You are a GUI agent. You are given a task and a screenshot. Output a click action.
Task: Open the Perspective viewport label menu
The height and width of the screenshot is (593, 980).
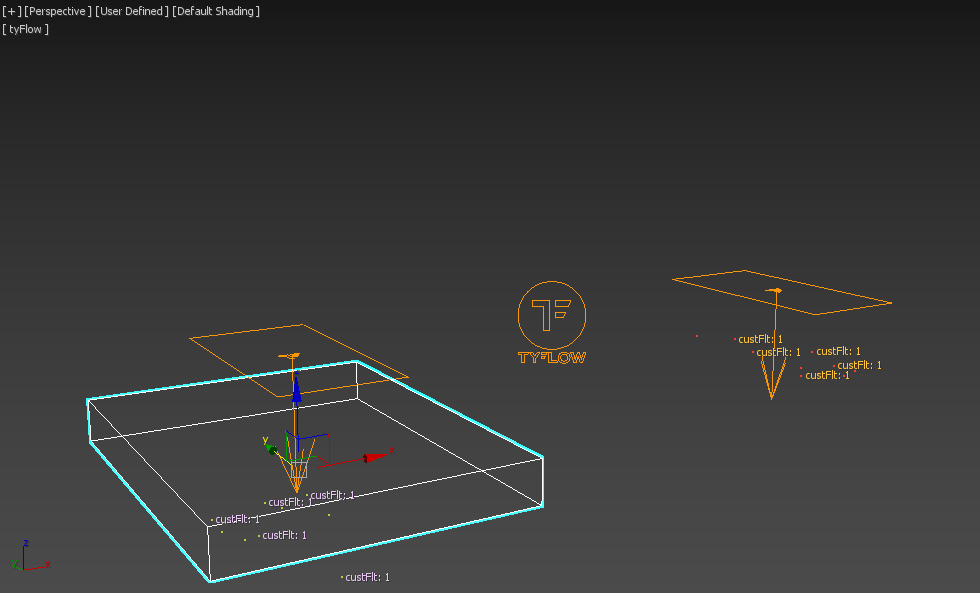56,11
